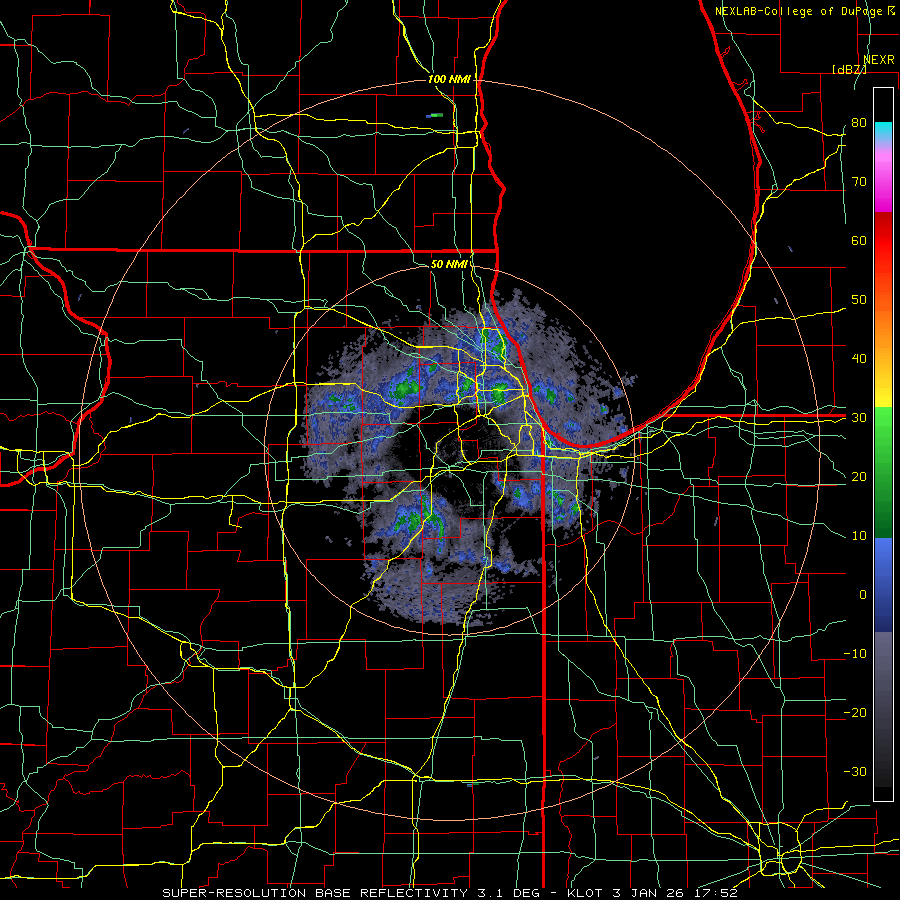
Task: Click the -10 value on dBZ scale
Action: coord(855,654)
